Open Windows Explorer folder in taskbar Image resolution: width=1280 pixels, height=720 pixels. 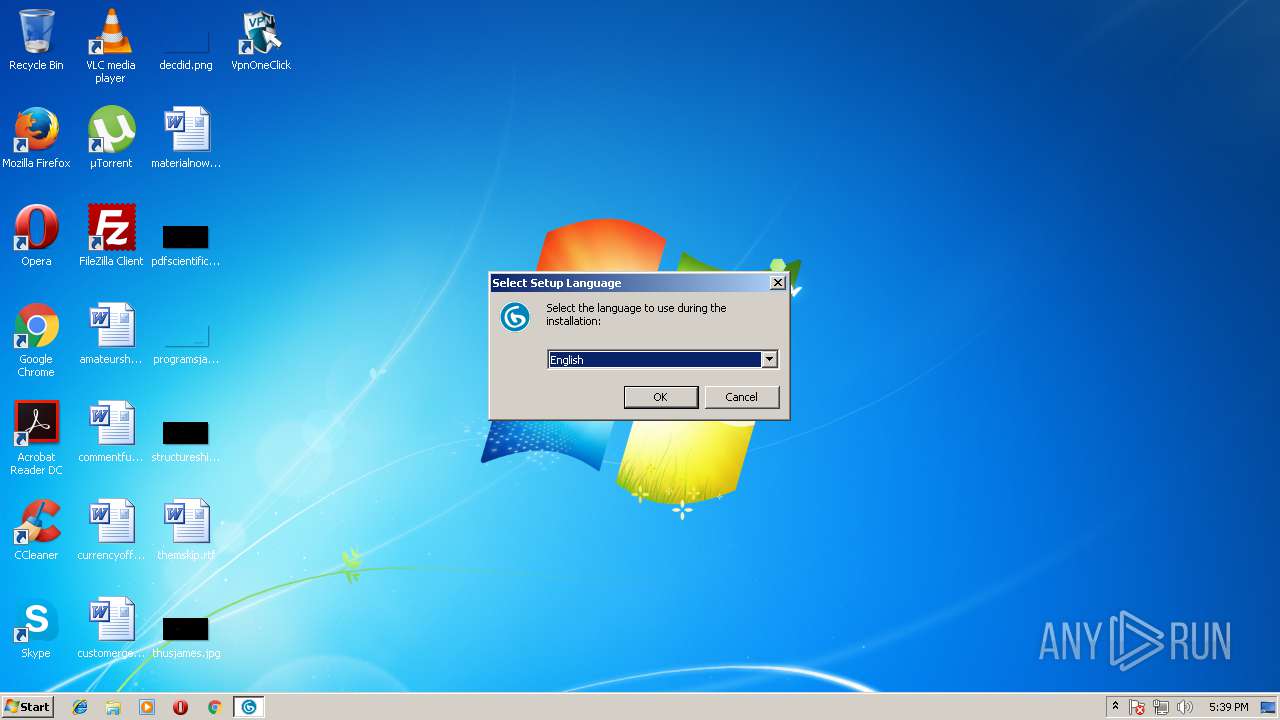click(113, 707)
